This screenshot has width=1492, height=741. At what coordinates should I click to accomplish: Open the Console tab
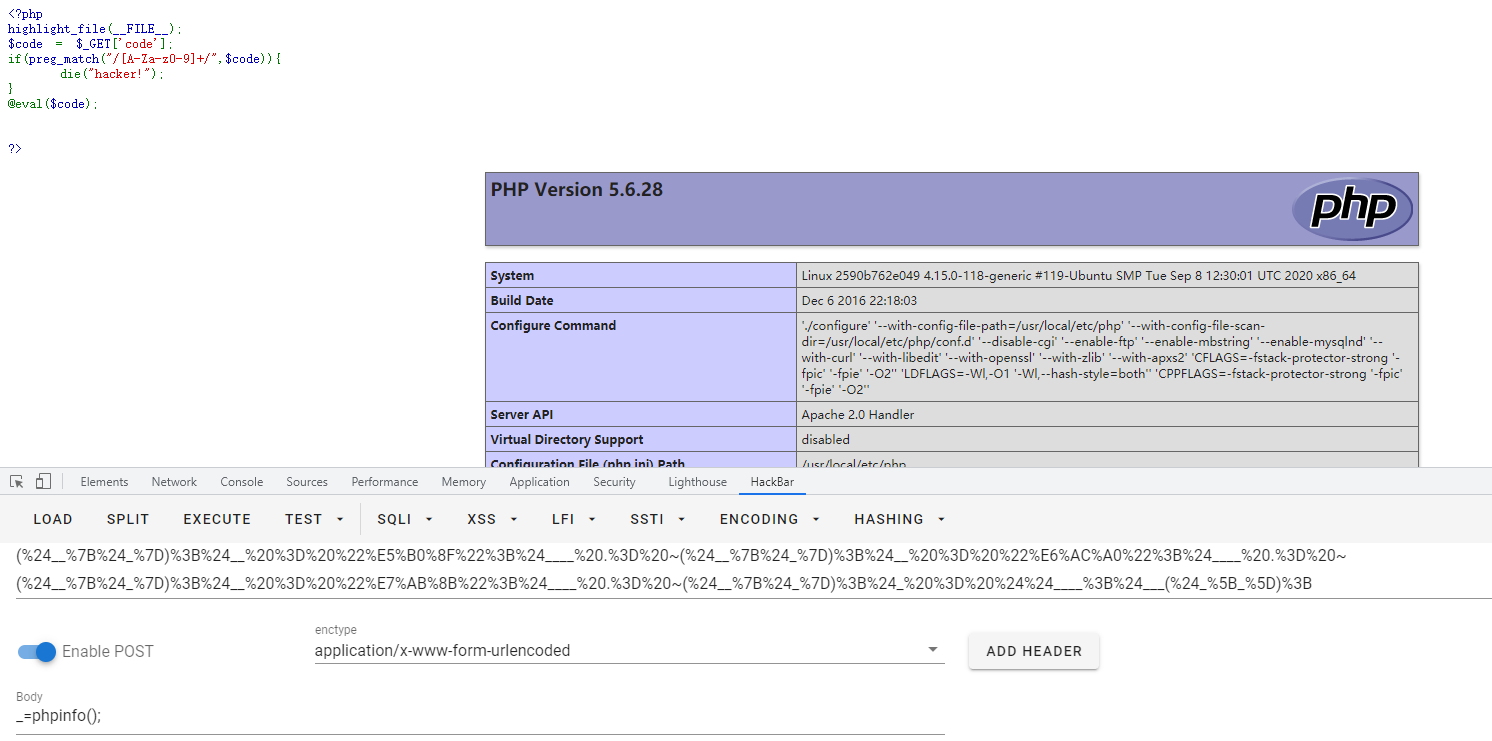pos(242,482)
